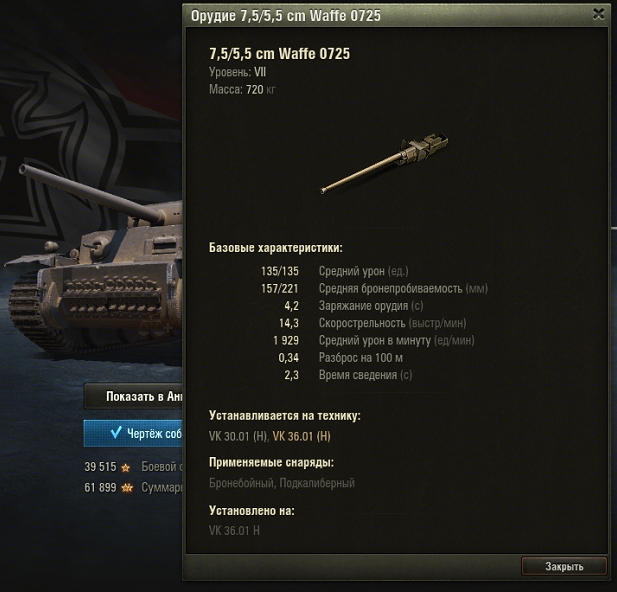The image size is (617, 592).
Task: Open the VK 36.01 (H) vehicle link
Action: coord(301,436)
